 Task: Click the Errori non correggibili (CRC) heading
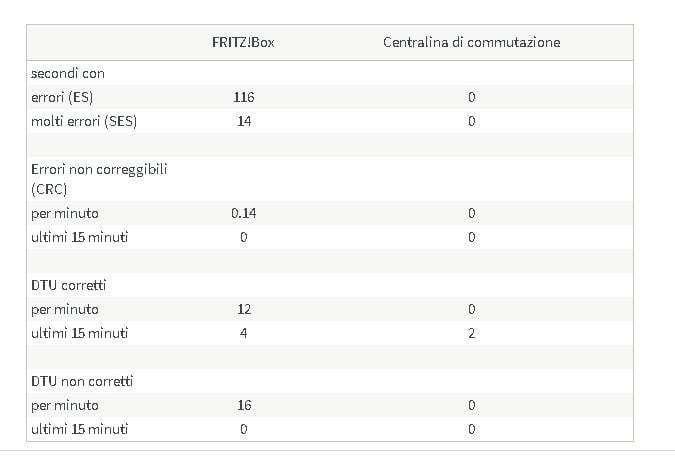pos(99,179)
